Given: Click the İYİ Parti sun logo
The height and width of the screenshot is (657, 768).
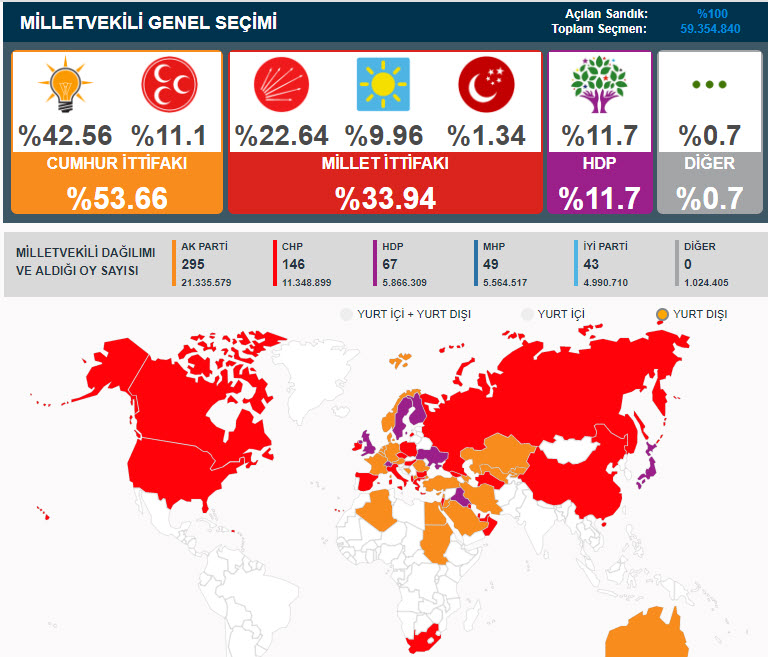Looking at the screenshot, I should point(383,84).
